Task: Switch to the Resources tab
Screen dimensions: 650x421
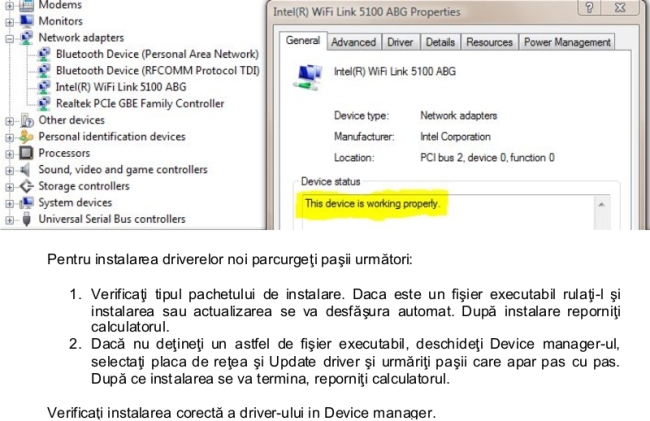Action: (x=489, y=42)
